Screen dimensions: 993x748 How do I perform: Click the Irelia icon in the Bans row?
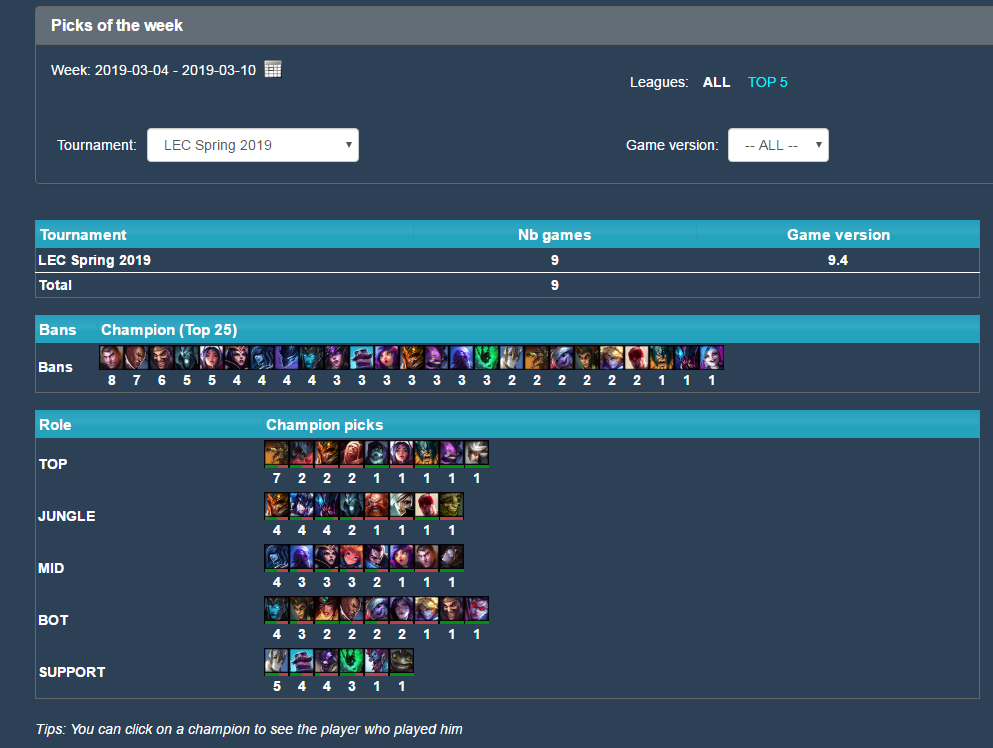[x=212, y=358]
